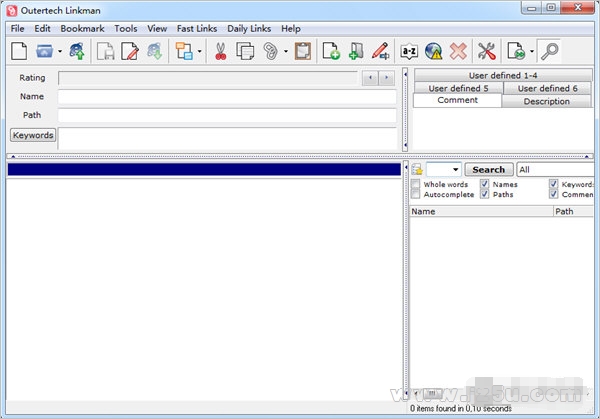Open the File menu
Image resolution: width=600 pixels, height=419 pixels.
tap(17, 29)
